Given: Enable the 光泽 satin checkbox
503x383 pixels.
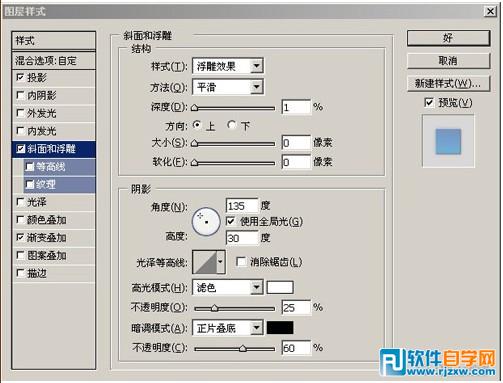Looking at the screenshot, I should 20,202.
